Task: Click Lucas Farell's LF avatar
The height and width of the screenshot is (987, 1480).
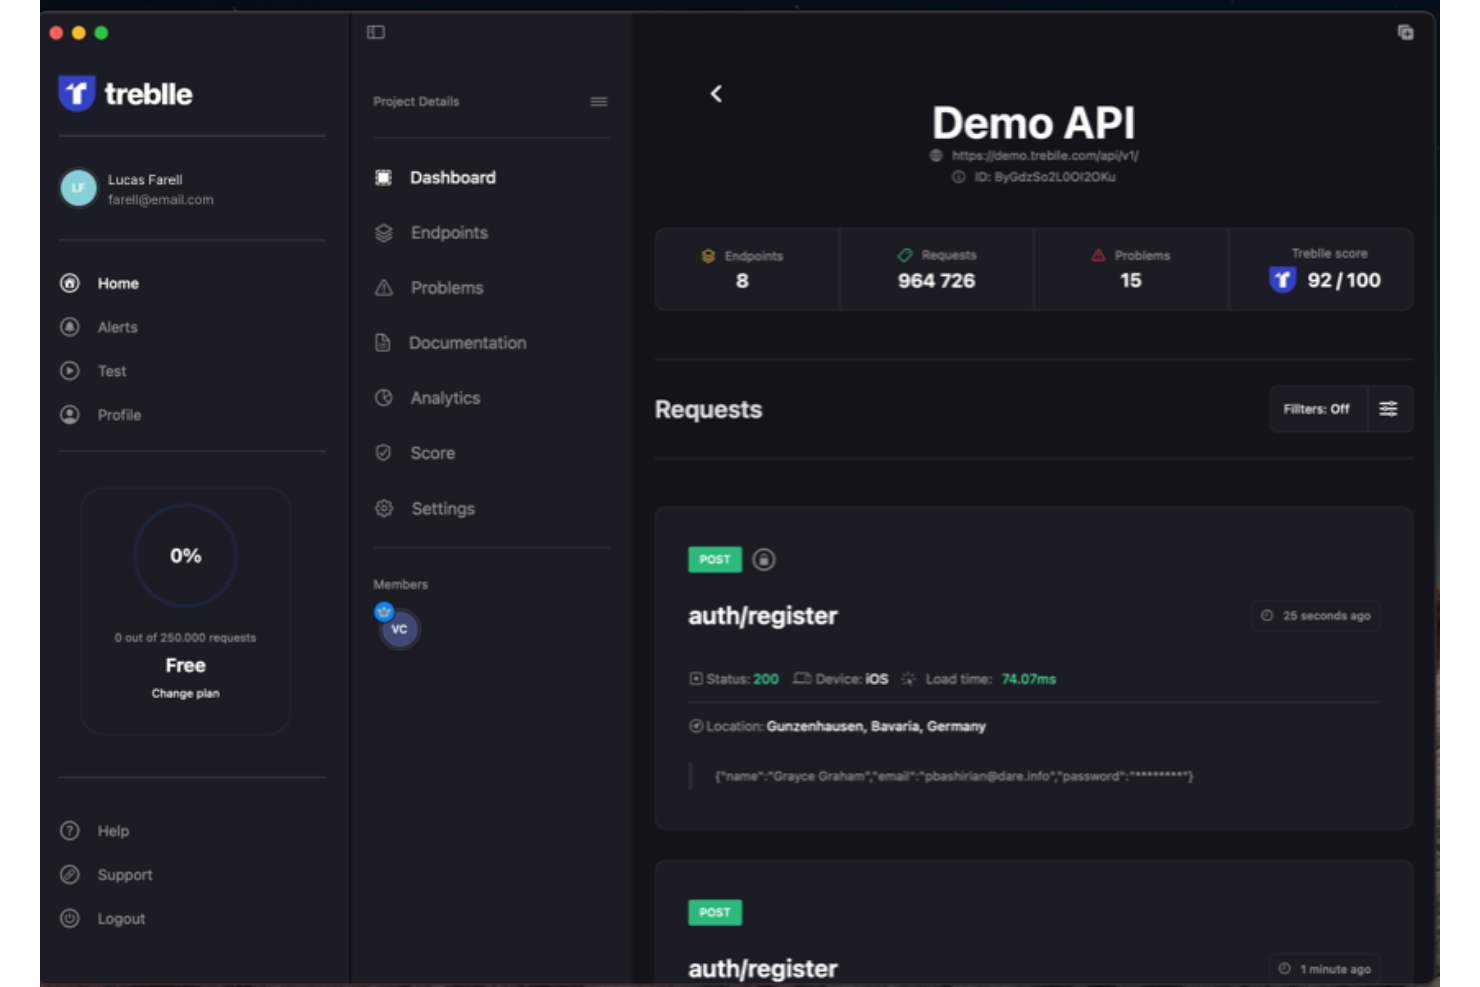Action: (78, 187)
